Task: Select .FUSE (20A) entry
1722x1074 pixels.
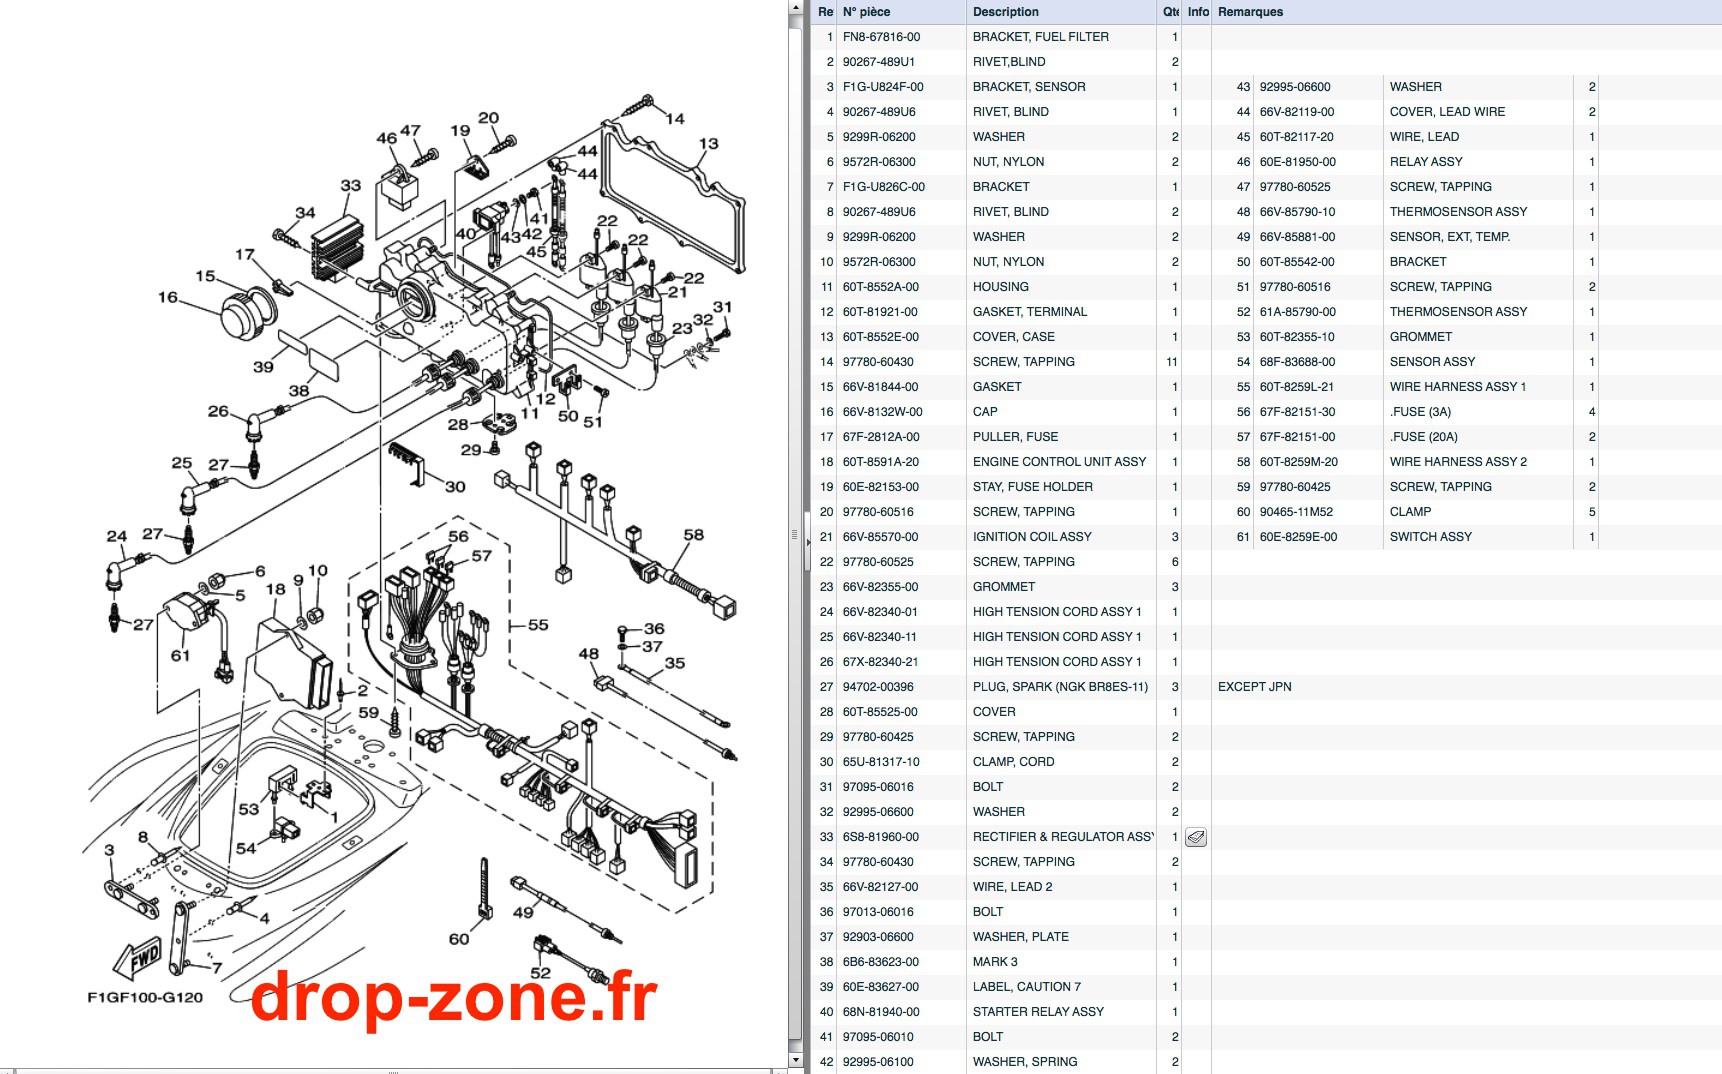Action: pos(1423,437)
